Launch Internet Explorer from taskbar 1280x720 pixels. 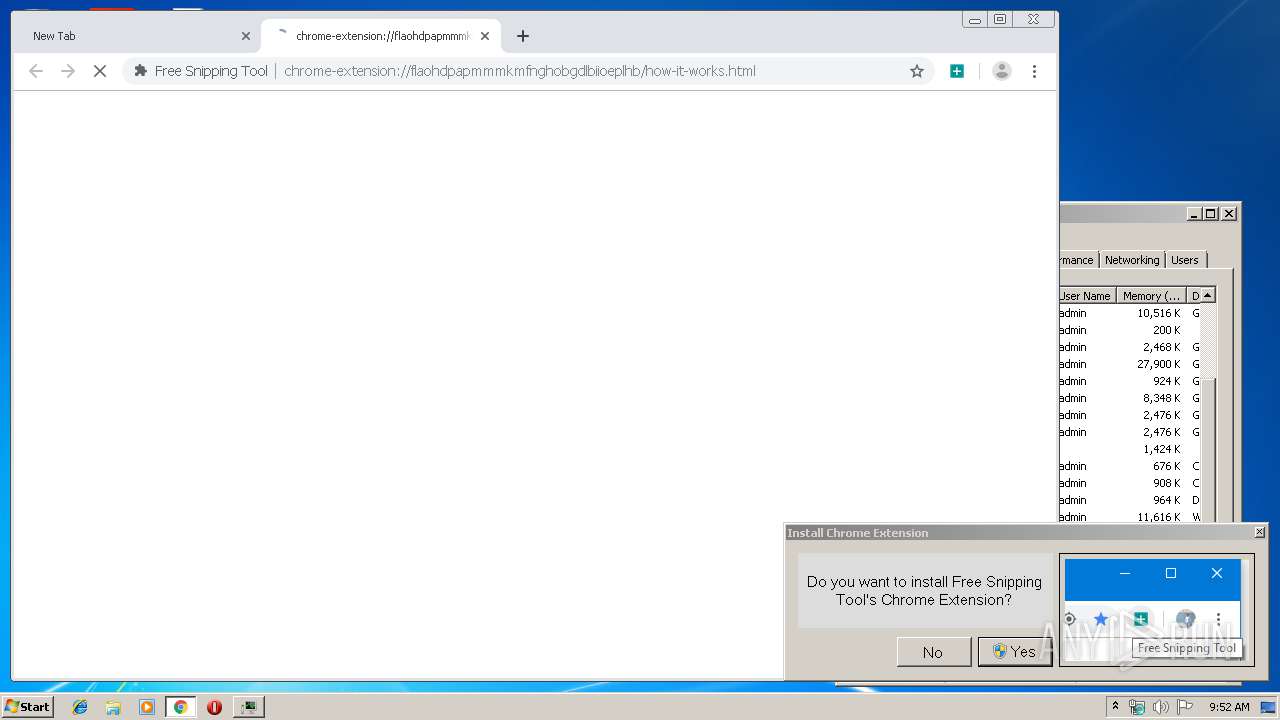(80, 707)
